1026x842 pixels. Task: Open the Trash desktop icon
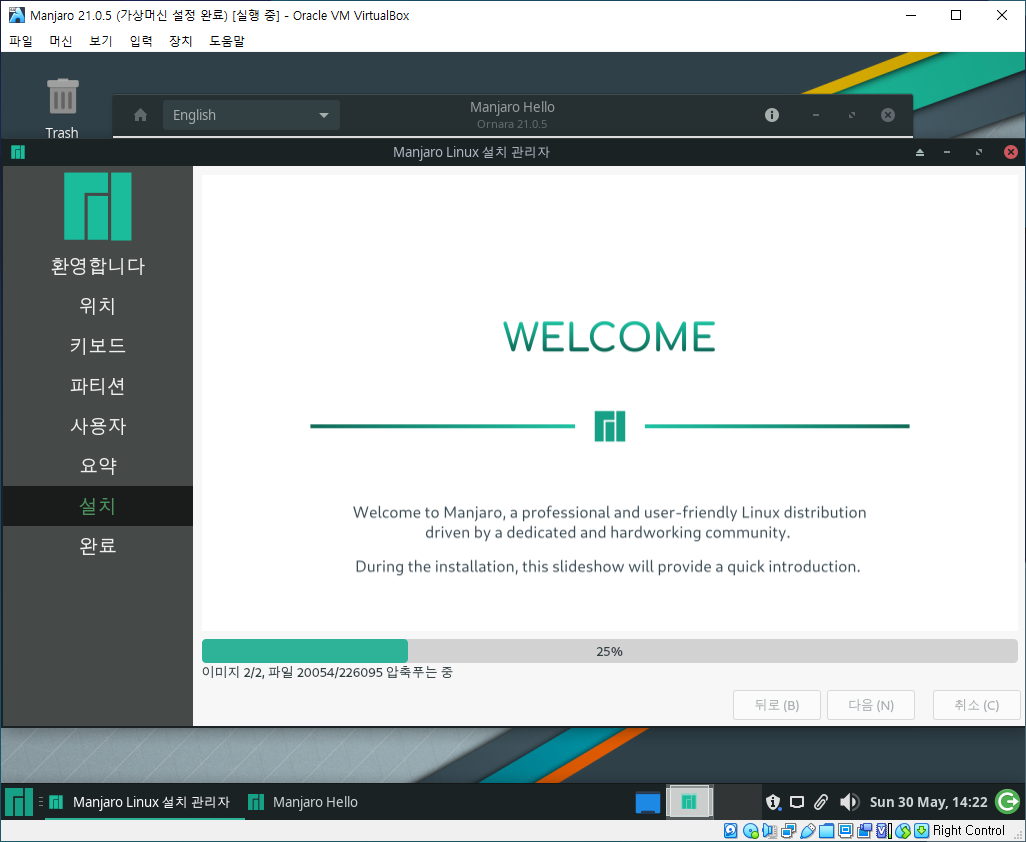click(62, 107)
